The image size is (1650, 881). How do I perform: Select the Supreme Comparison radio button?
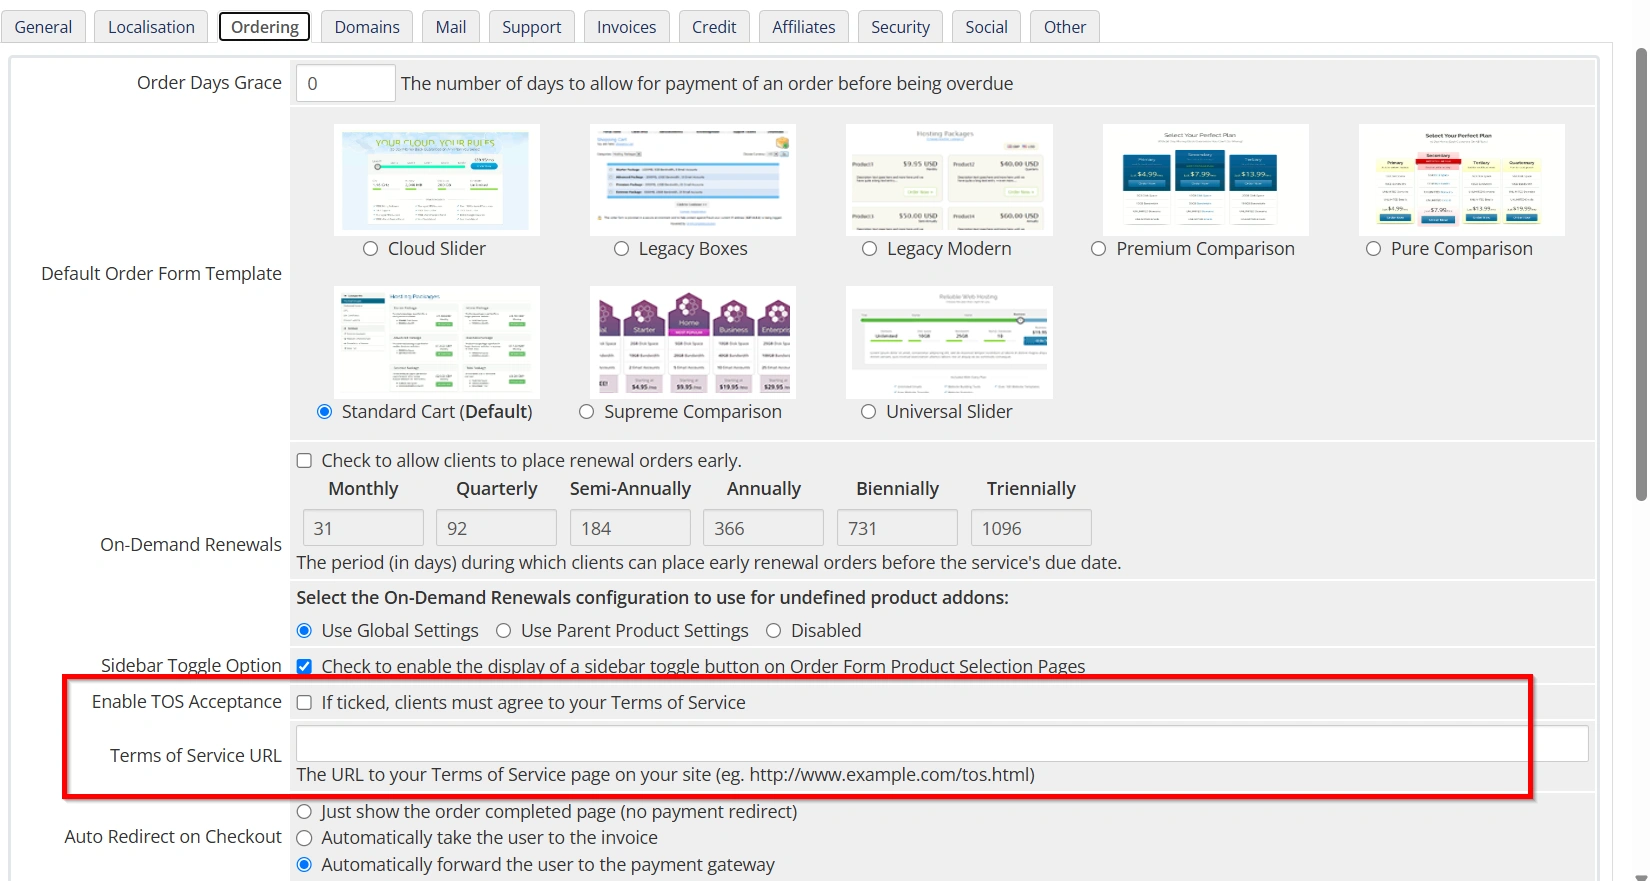[x=587, y=412]
